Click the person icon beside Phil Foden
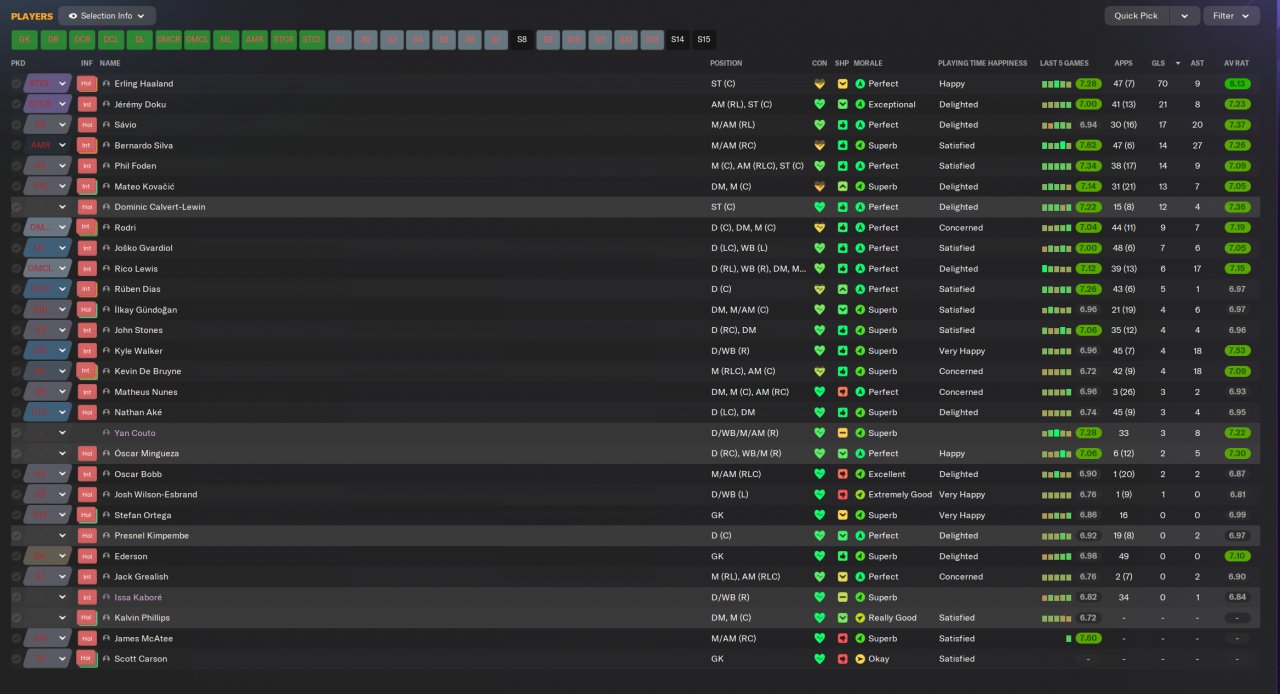This screenshot has height=694, width=1280. point(107,166)
